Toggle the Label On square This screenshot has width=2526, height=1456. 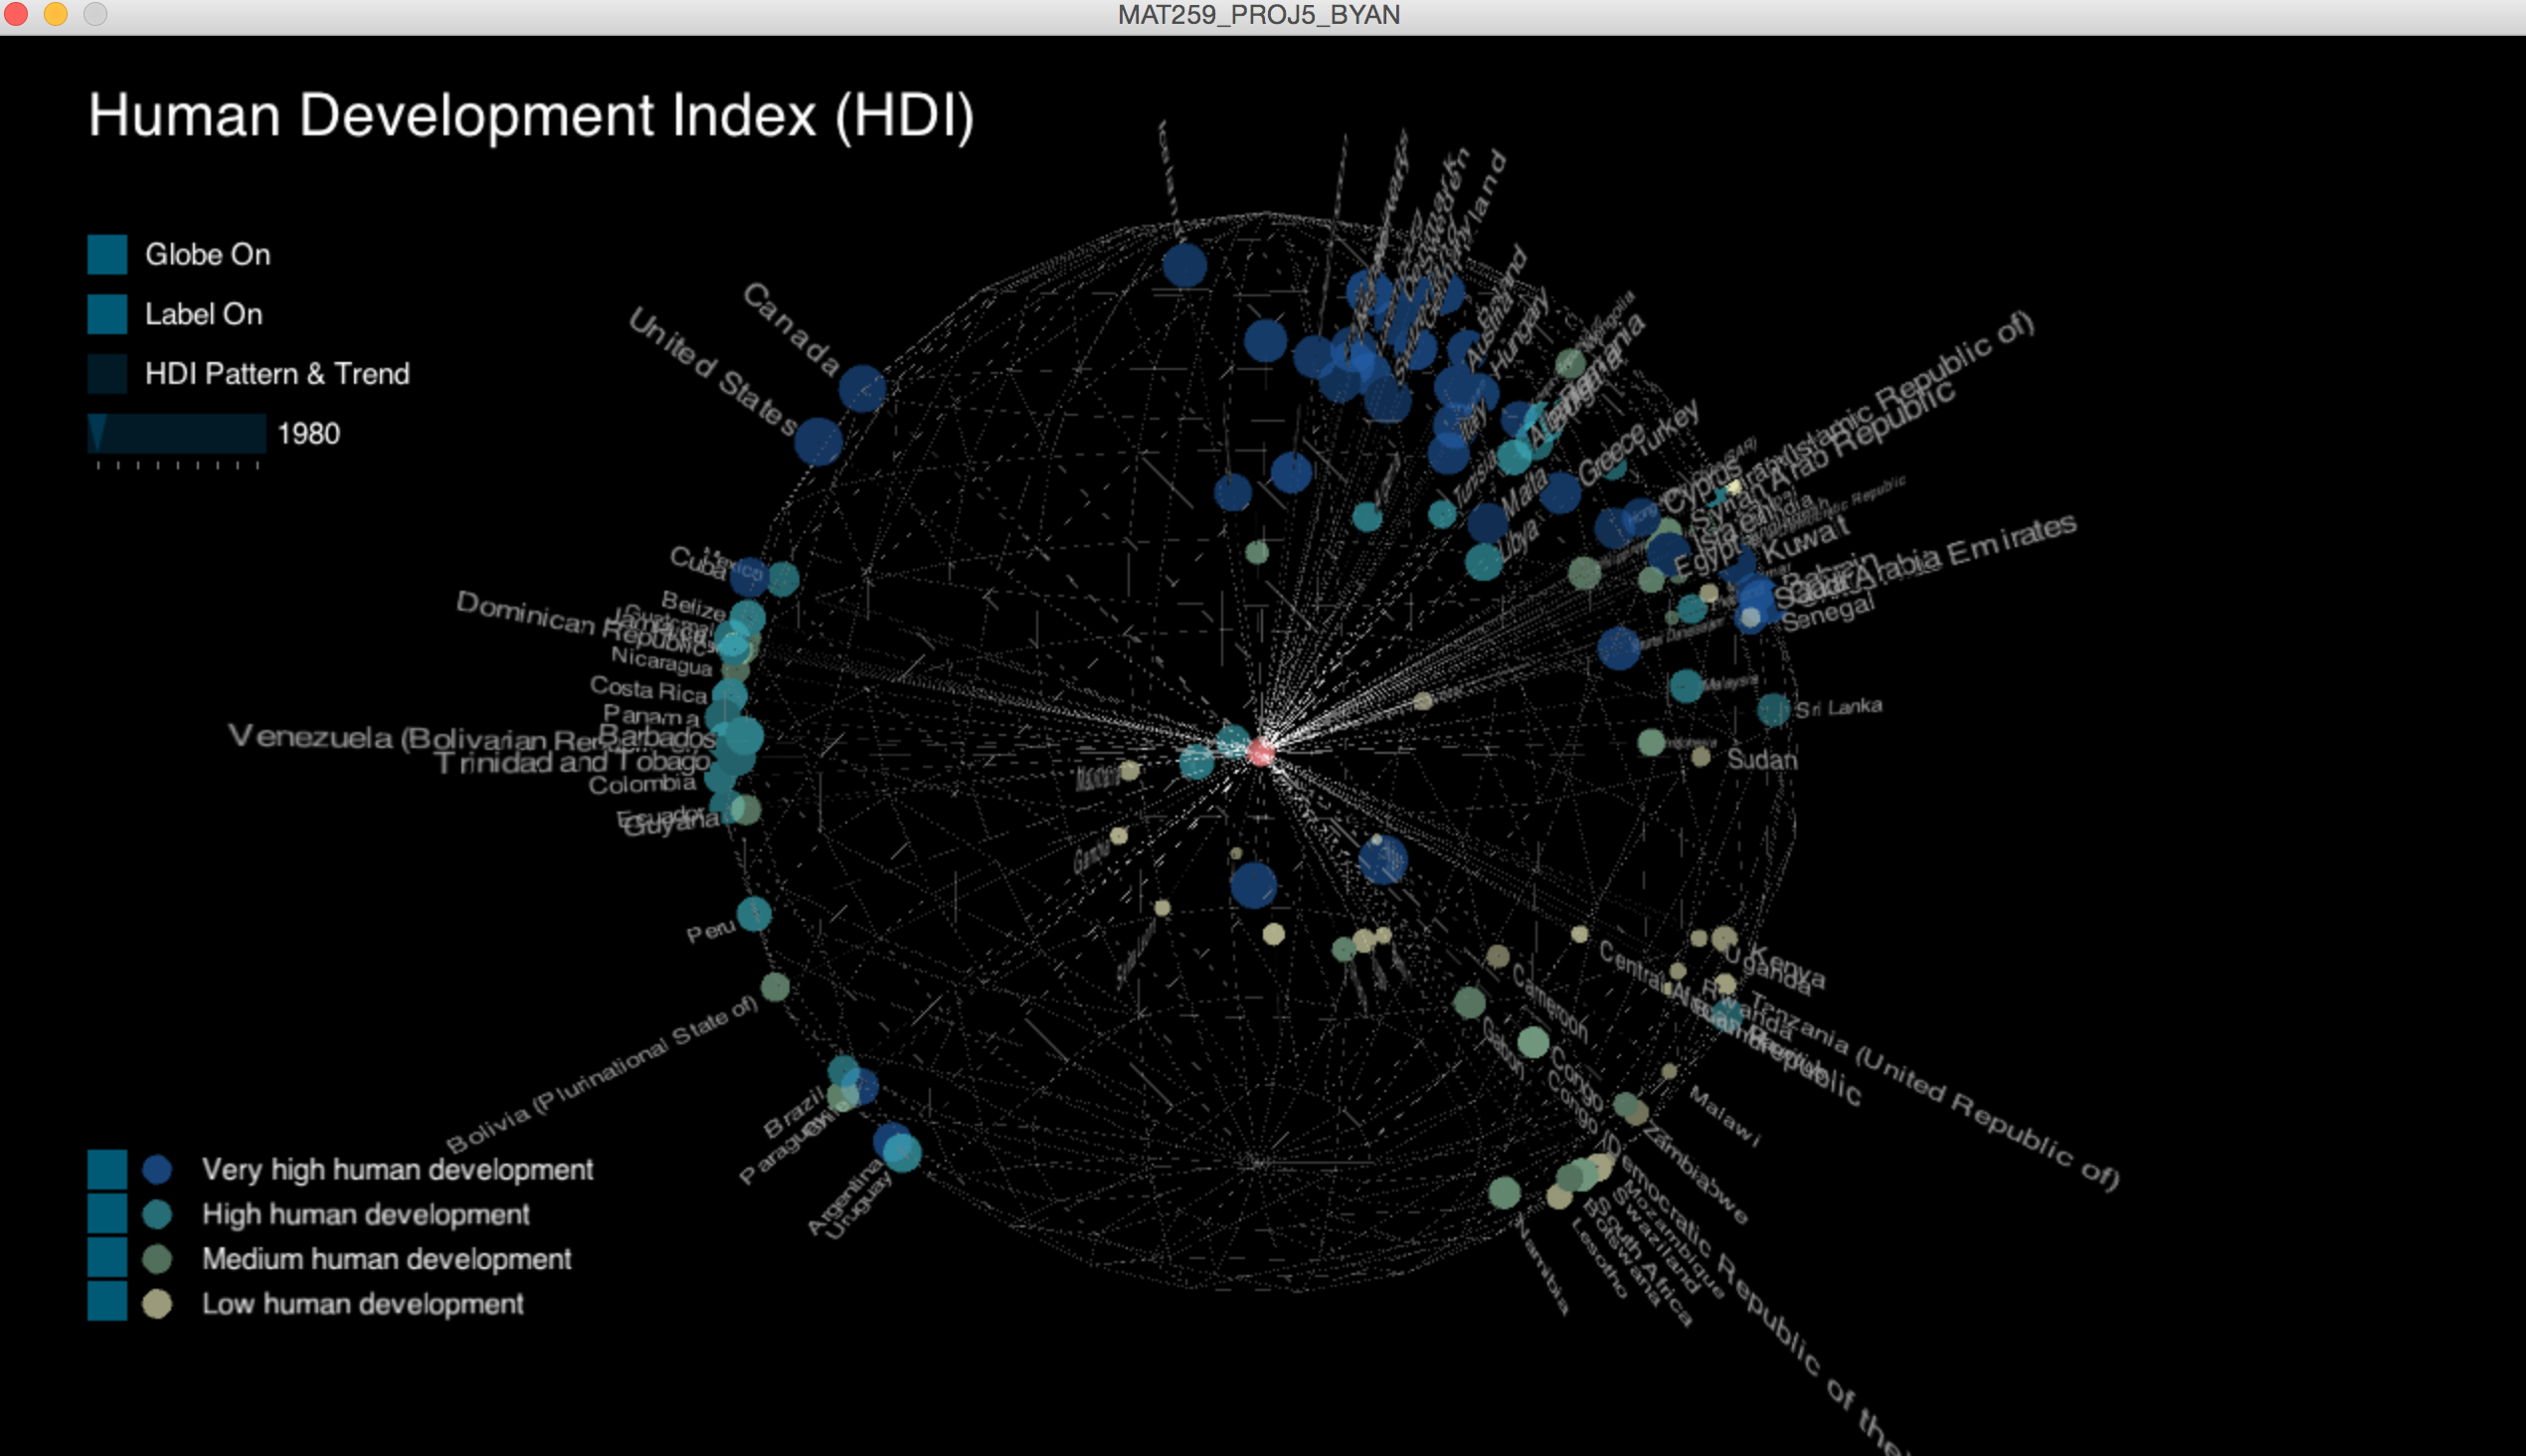(x=107, y=314)
